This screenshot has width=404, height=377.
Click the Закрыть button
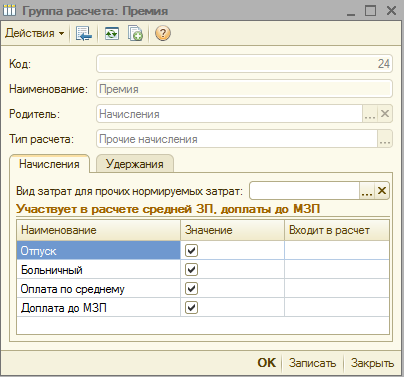pyautogui.click(x=372, y=363)
